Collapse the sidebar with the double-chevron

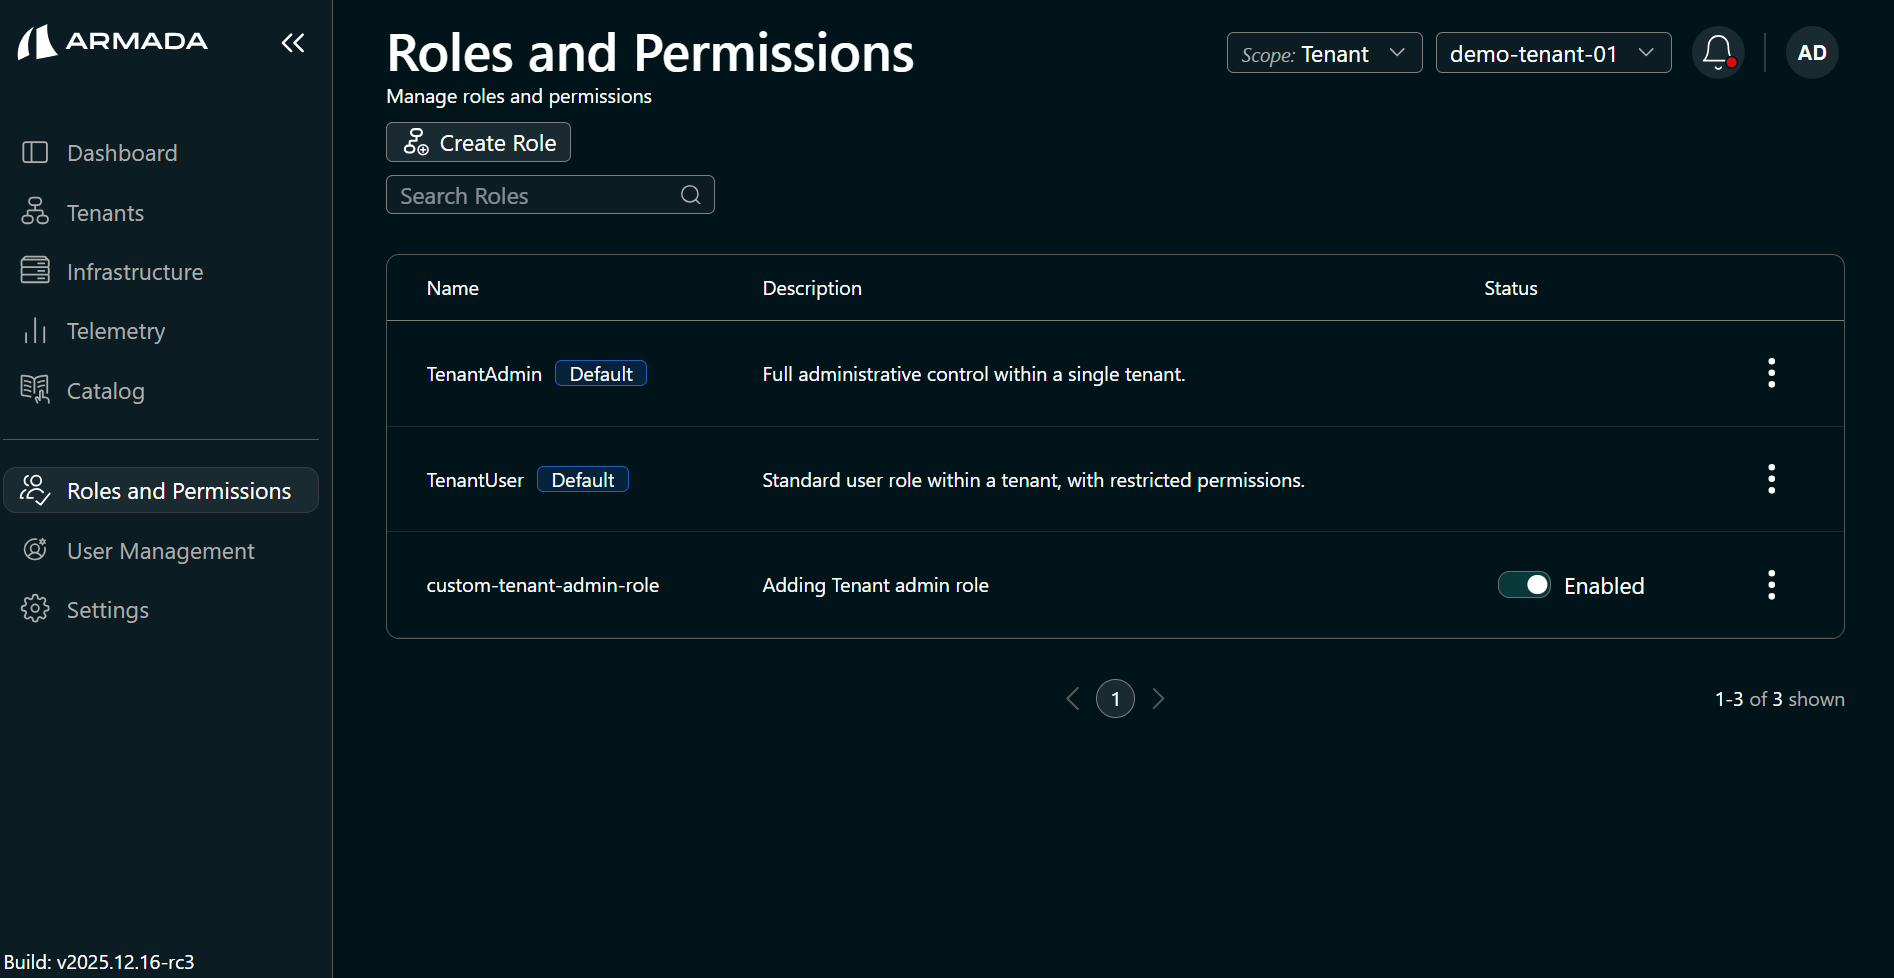tap(292, 42)
